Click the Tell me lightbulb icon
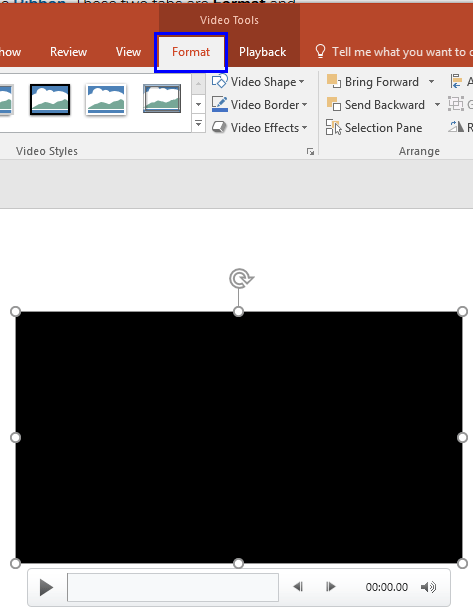The height and width of the screenshot is (616, 473). (320, 51)
